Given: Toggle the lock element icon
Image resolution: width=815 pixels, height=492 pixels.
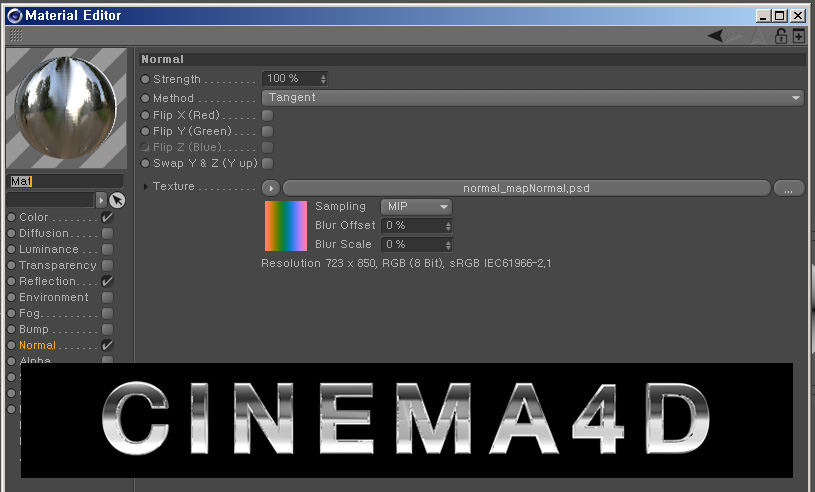Looking at the screenshot, I should tap(781, 36).
